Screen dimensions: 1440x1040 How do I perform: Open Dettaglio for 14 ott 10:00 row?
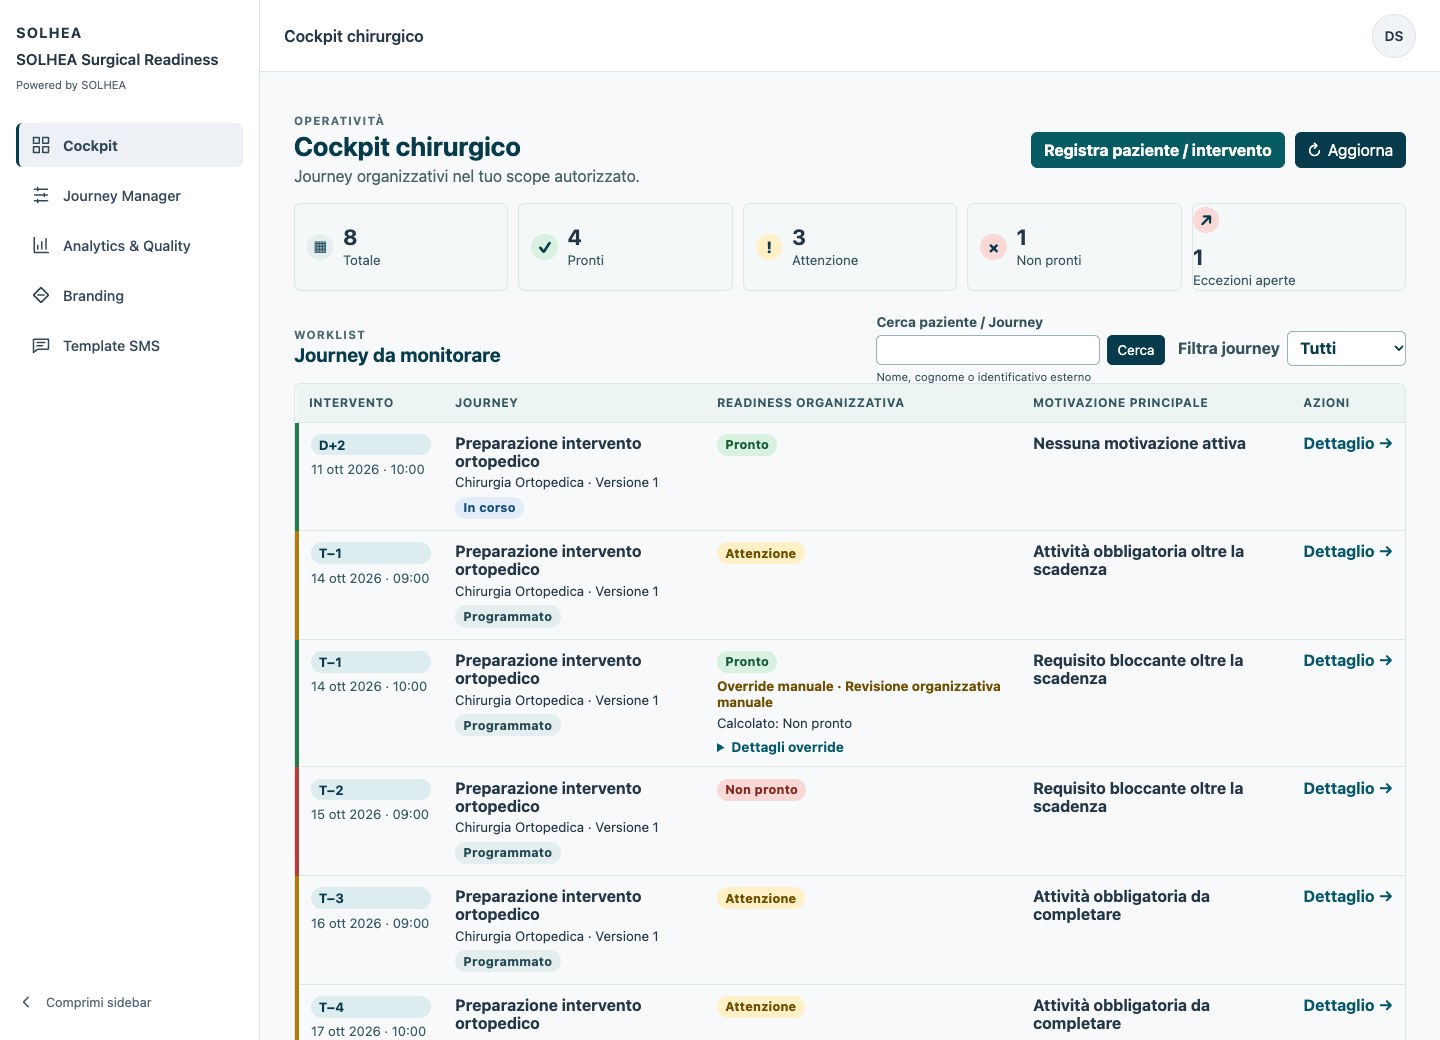[x=1348, y=660]
